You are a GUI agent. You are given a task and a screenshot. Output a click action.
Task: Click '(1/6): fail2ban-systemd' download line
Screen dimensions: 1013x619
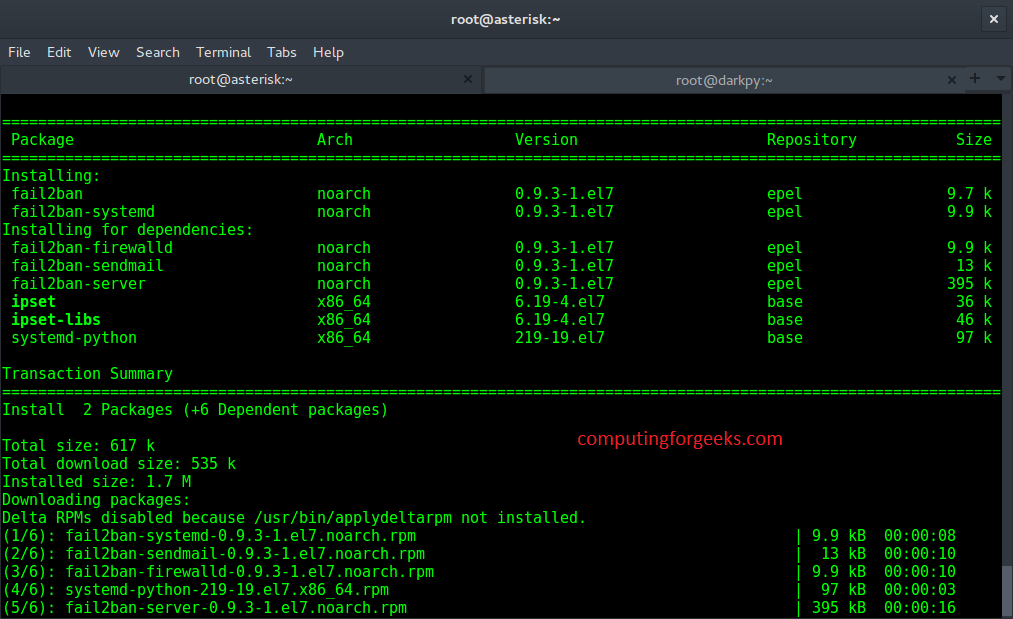(x=479, y=536)
